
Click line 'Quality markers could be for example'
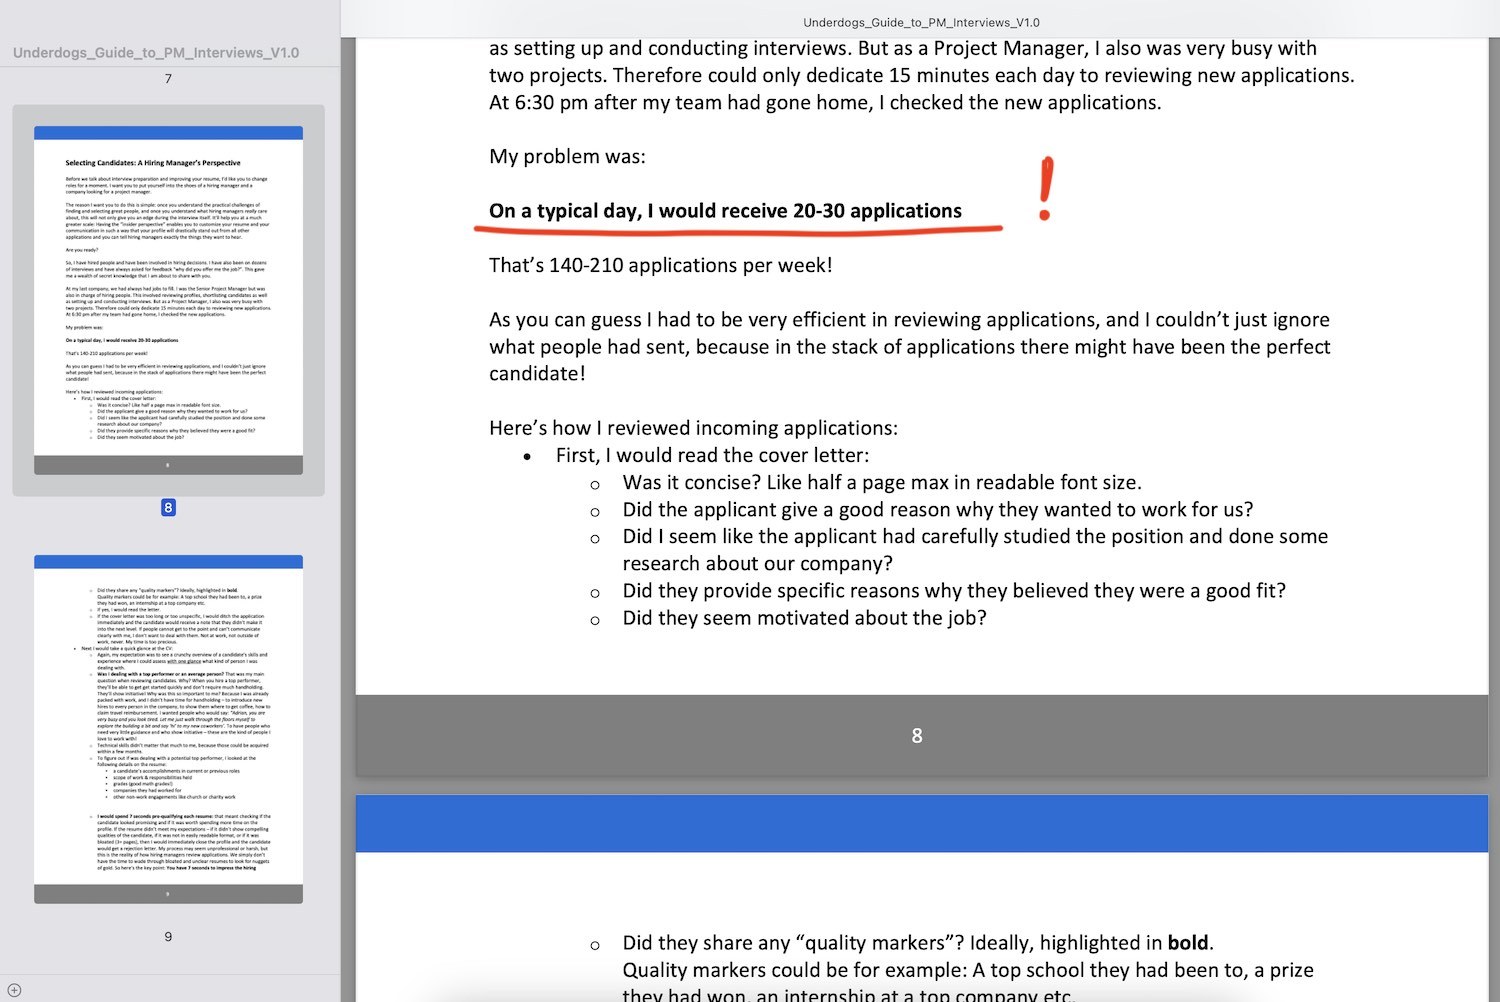(968, 969)
